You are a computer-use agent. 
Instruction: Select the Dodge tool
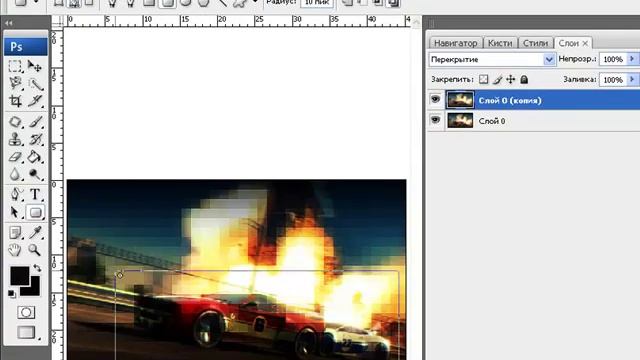(35, 174)
